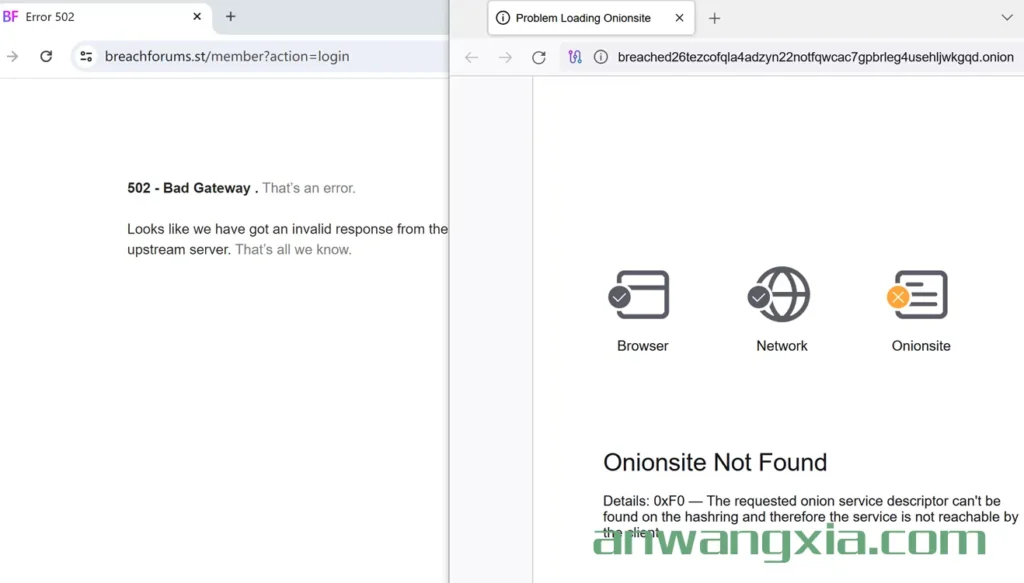This screenshot has height=583, width=1024.
Task: Reload the breachforums.st page
Action: point(46,57)
